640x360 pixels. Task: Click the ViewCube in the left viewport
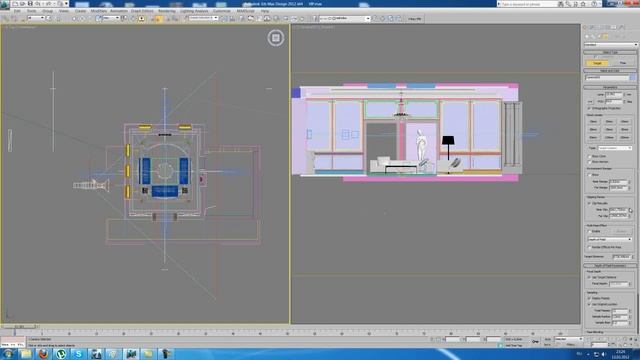pyautogui.click(x=276, y=38)
